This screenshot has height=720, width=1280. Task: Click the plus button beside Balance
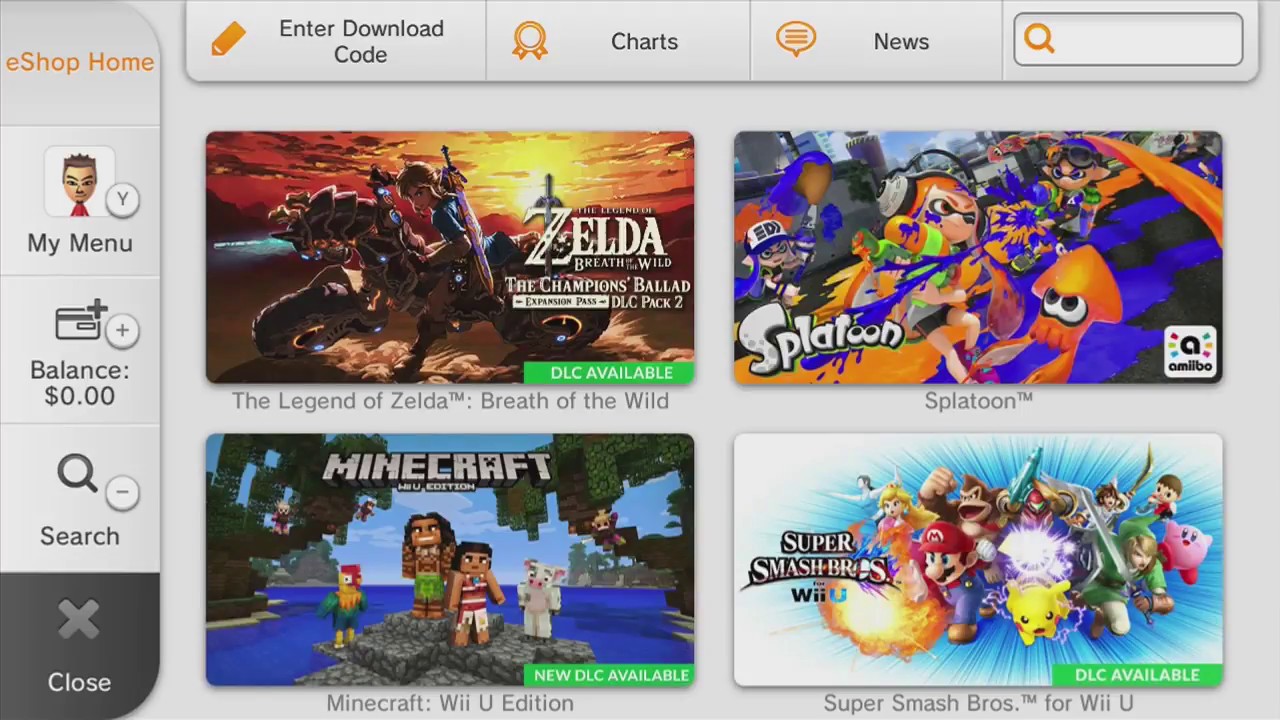pos(122,330)
